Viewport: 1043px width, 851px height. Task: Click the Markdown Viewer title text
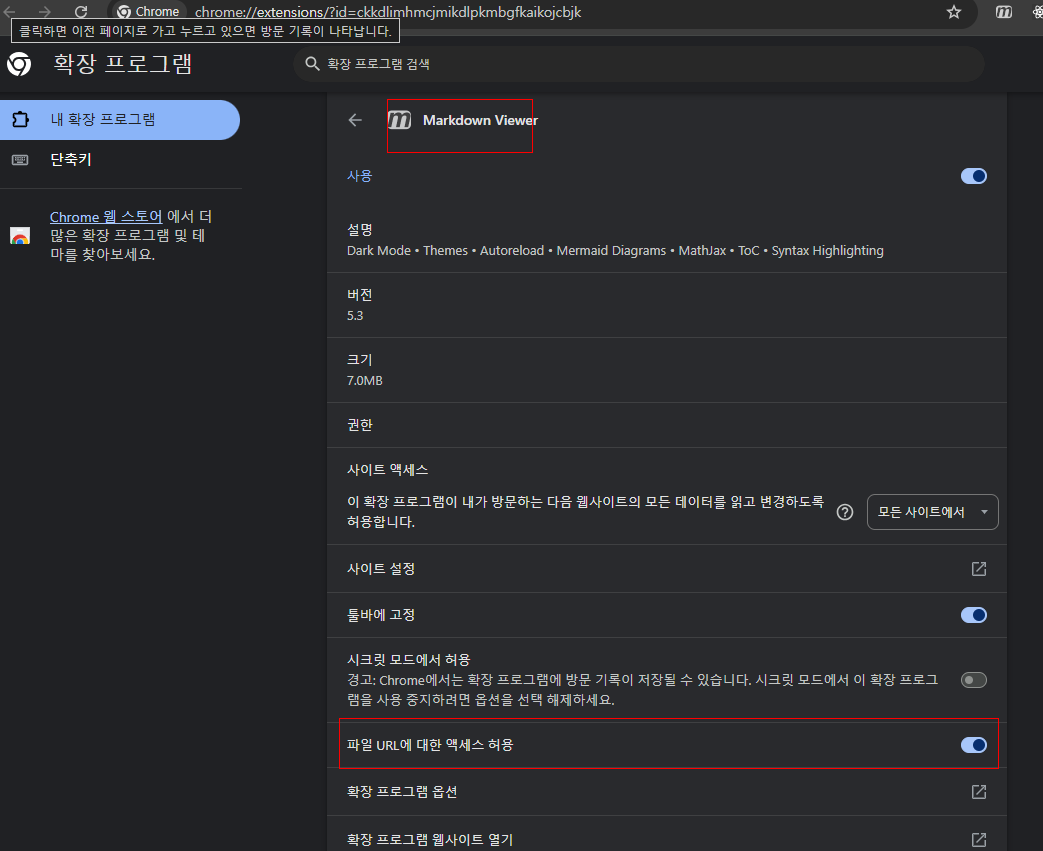[480, 120]
